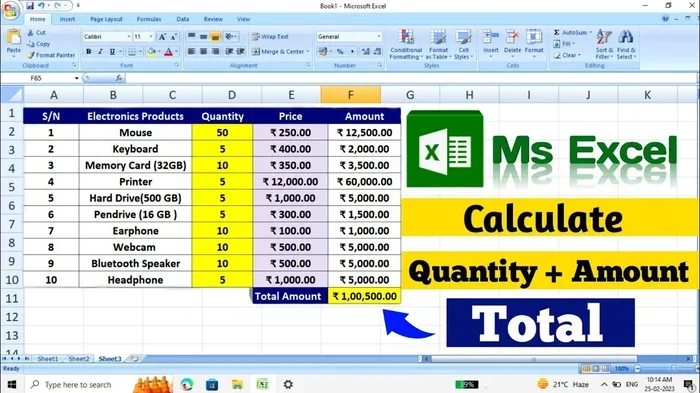Copy the selected cells
The height and width of the screenshot is (393, 700).
[x=38, y=44]
